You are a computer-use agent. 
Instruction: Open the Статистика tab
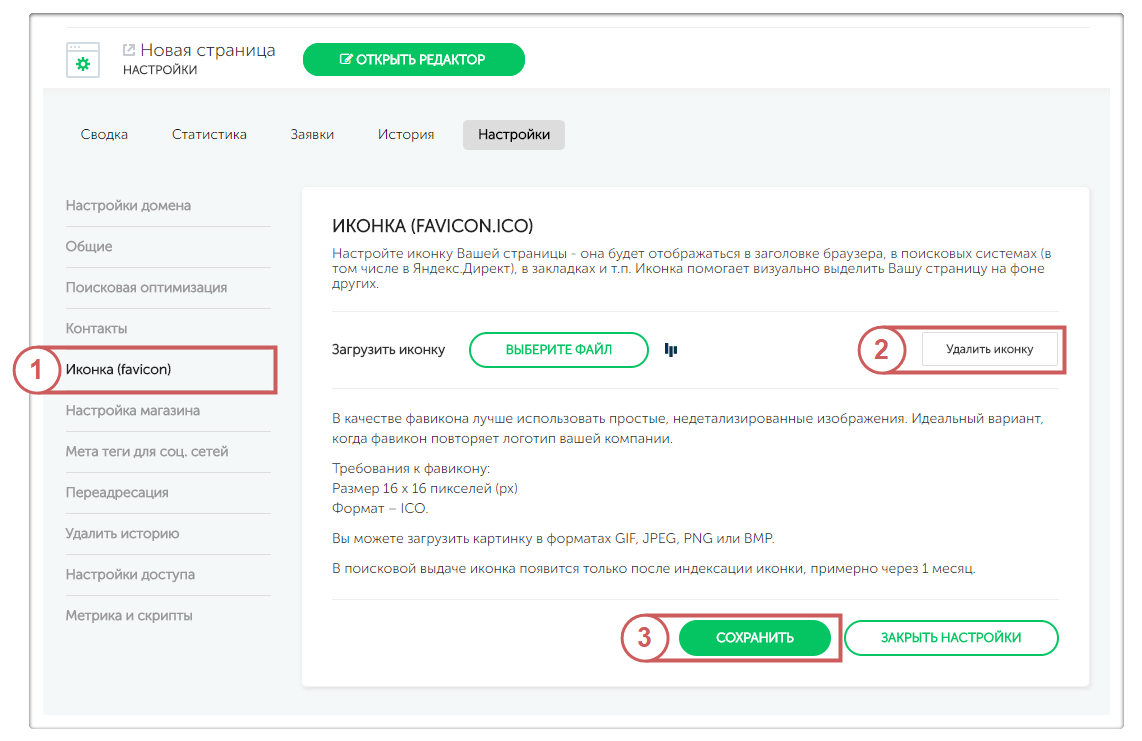point(209,134)
